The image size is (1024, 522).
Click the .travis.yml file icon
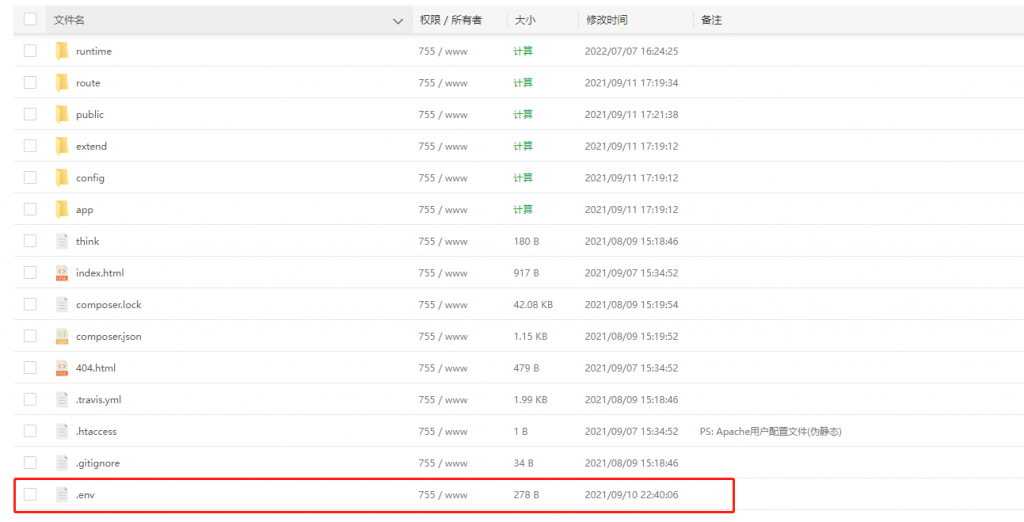coord(62,400)
